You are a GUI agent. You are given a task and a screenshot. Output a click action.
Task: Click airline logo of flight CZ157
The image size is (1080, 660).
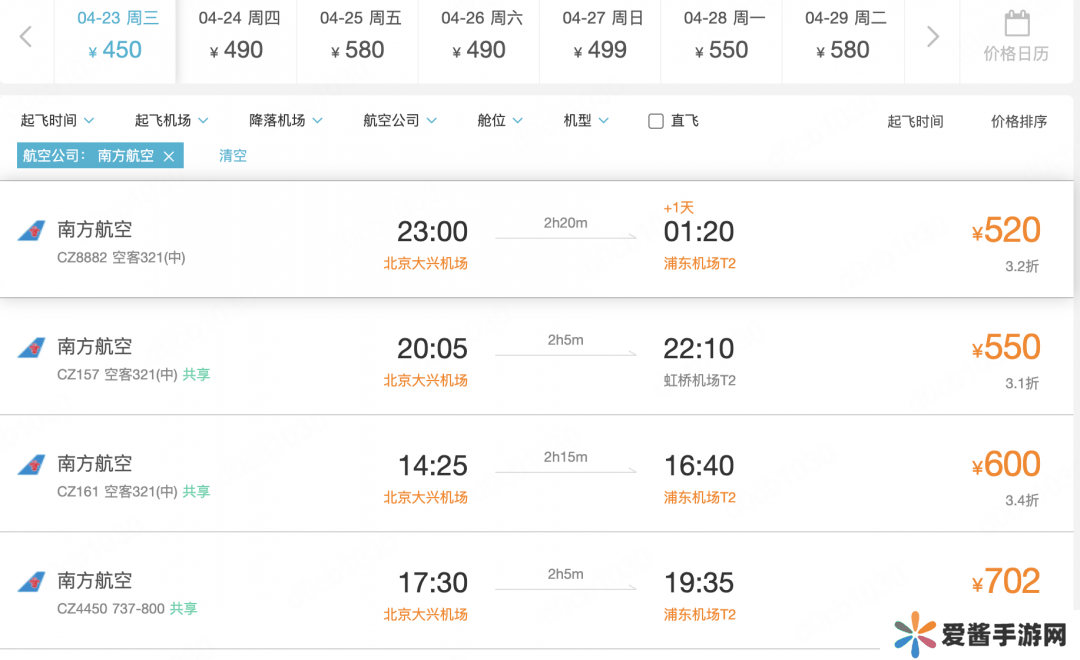click(x=31, y=348)
